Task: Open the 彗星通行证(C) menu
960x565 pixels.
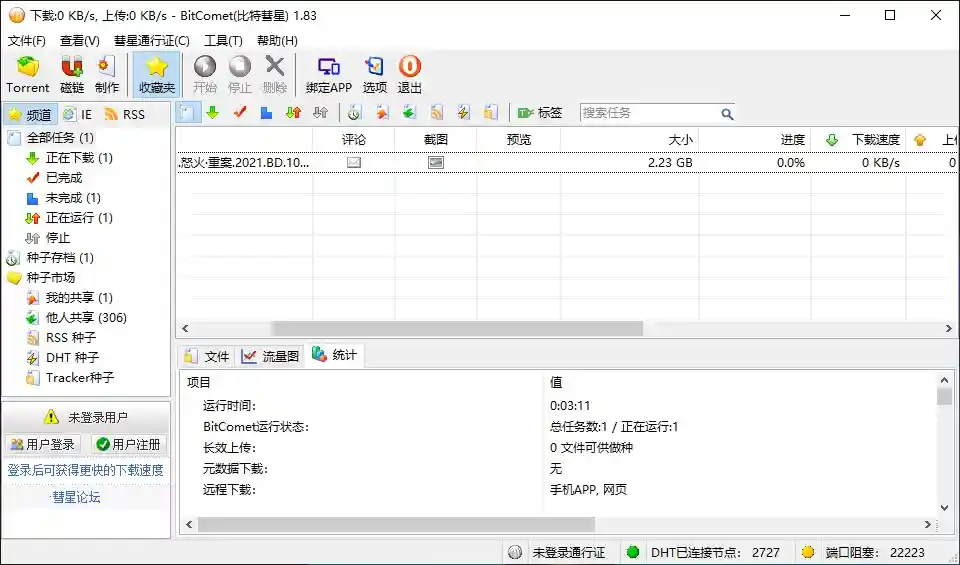Action: 152,40
